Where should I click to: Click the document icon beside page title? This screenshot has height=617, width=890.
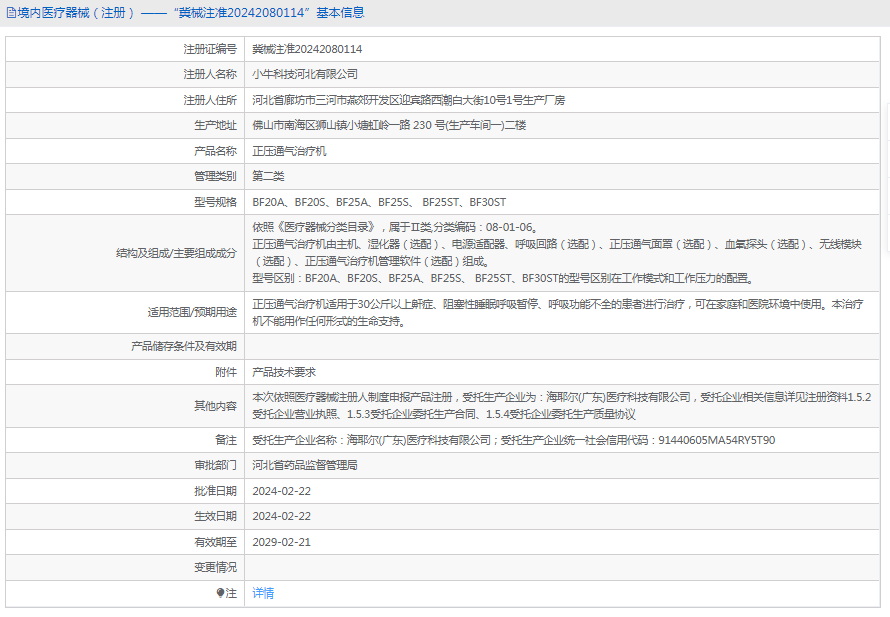11,13
